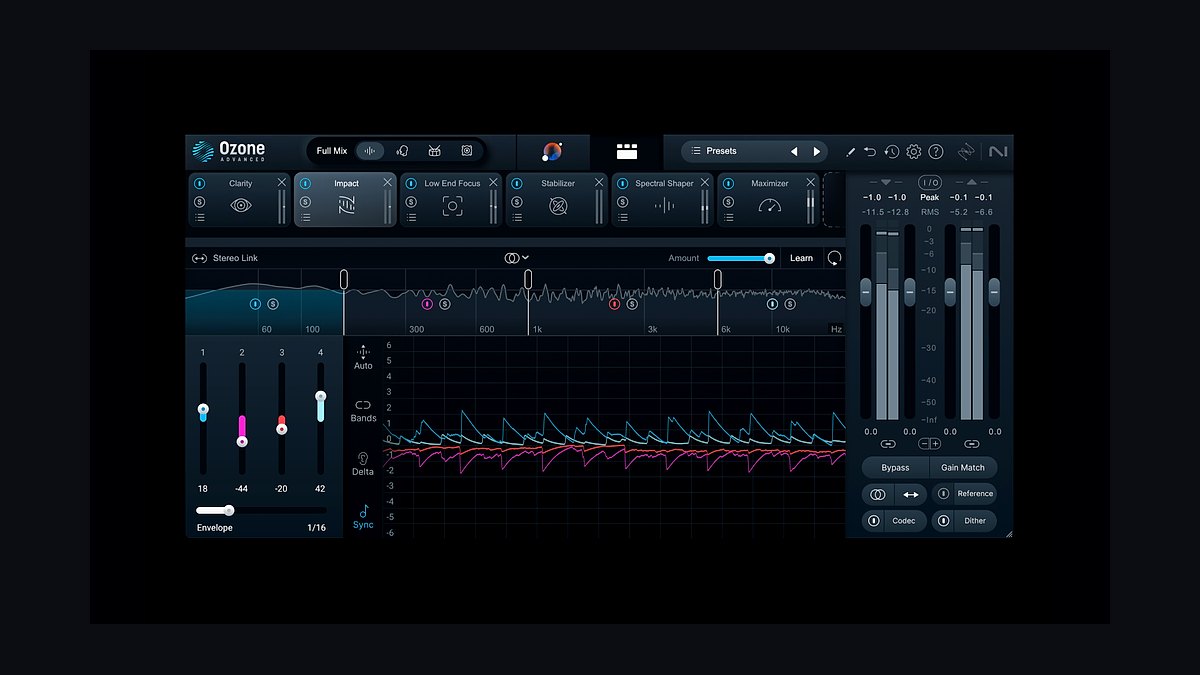
Task: Click the Envelope slider handle
Action: pos(229,510)
